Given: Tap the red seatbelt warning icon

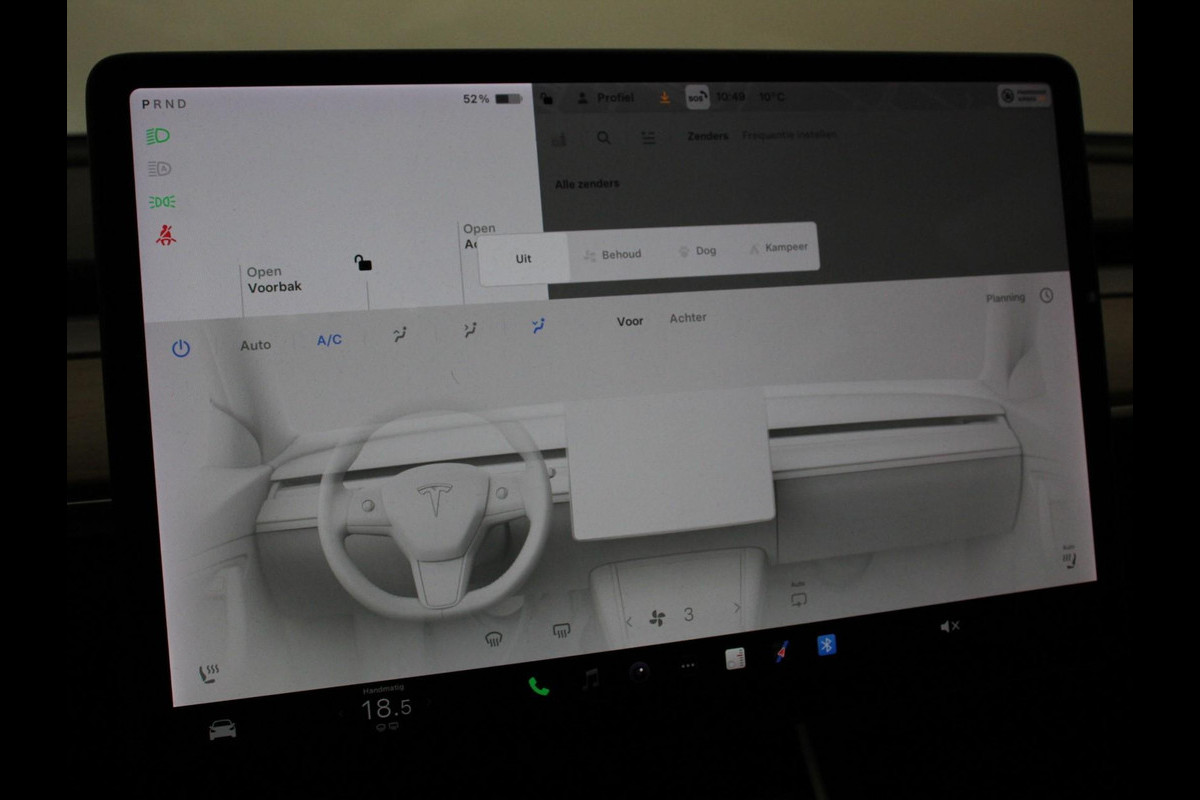Looking at the screenshot, I should tap(165, 236).
